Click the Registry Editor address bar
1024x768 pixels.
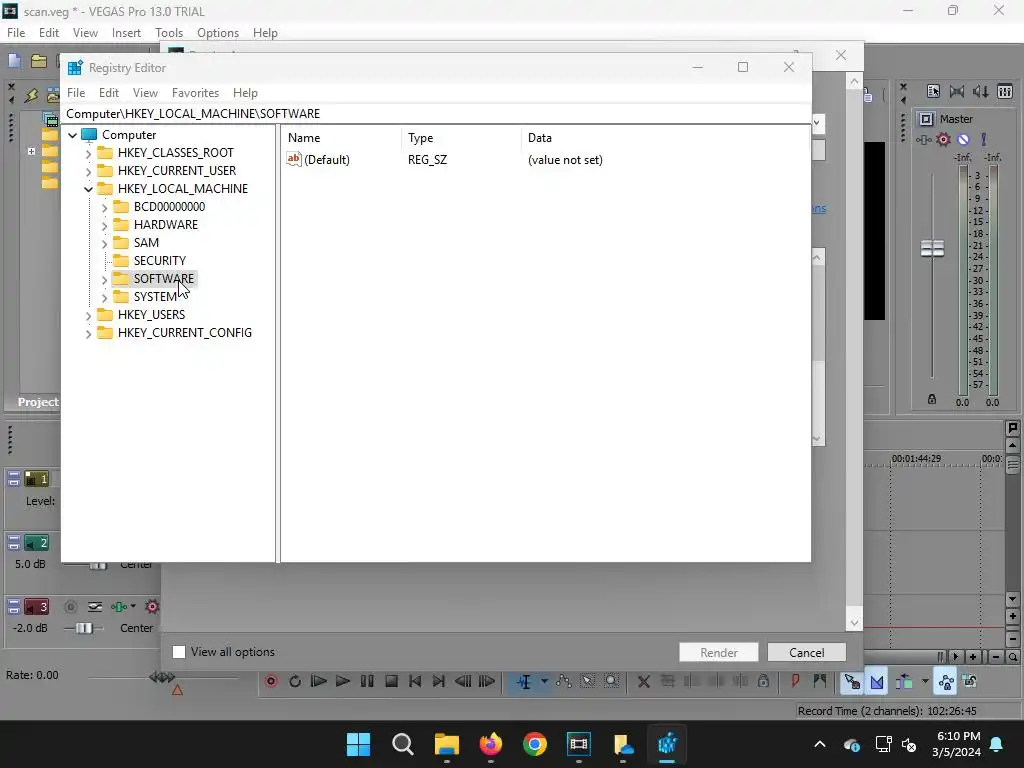(436, 114)
